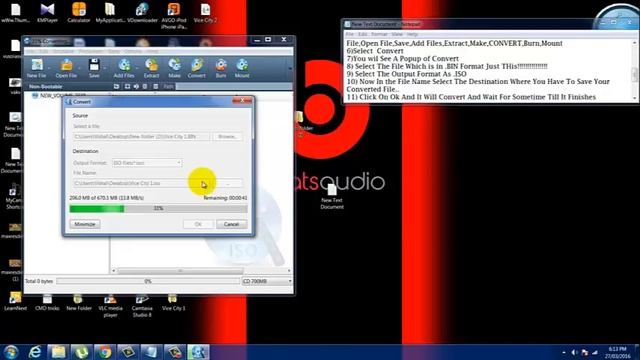Open the dropdown arrow beside Save
The height and width of the screenshot is (360, 640).
(104, 68)
